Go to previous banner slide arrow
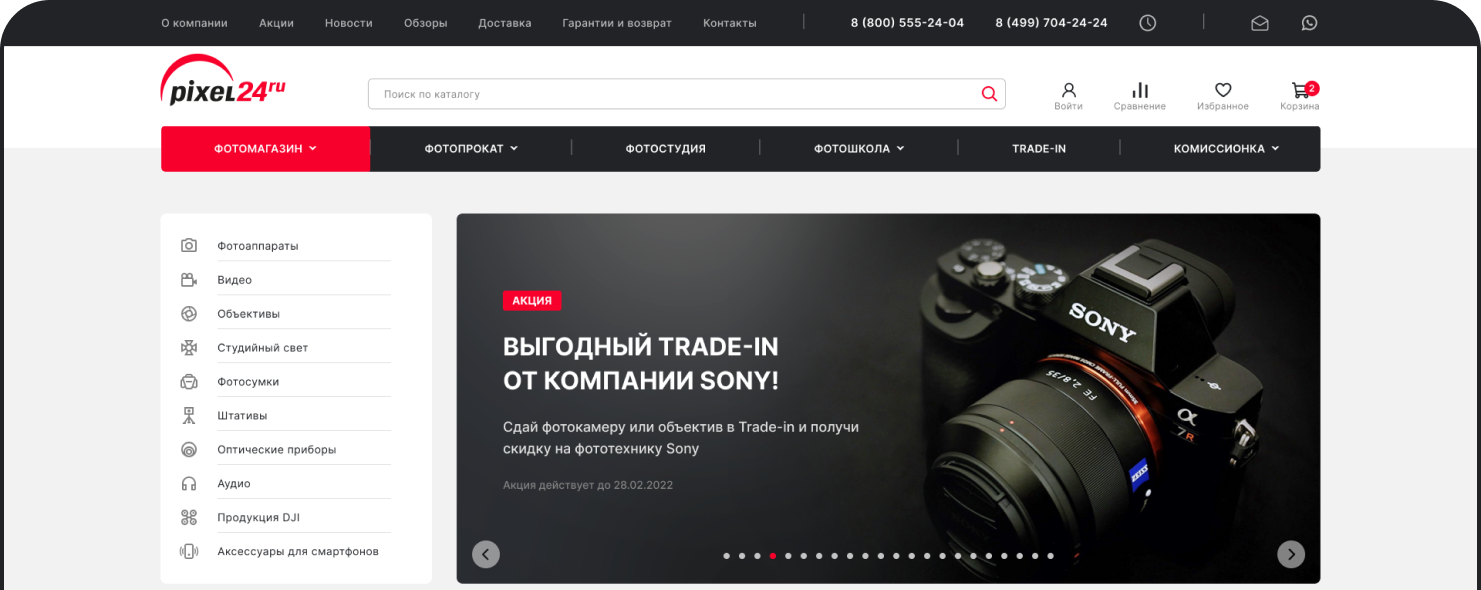 click(x=486, y=554)
